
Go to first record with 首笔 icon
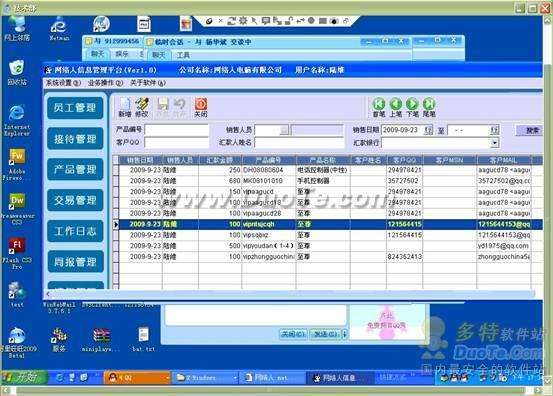379,108
